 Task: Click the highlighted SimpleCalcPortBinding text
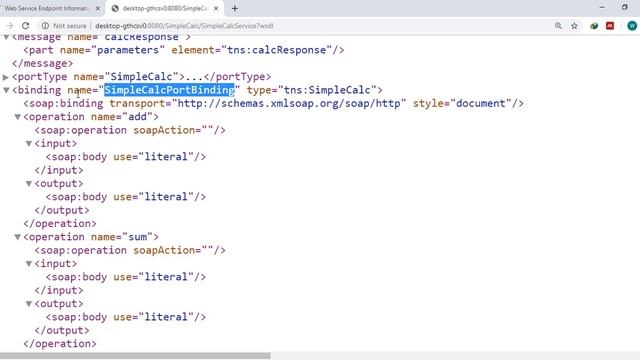[169, 90]
